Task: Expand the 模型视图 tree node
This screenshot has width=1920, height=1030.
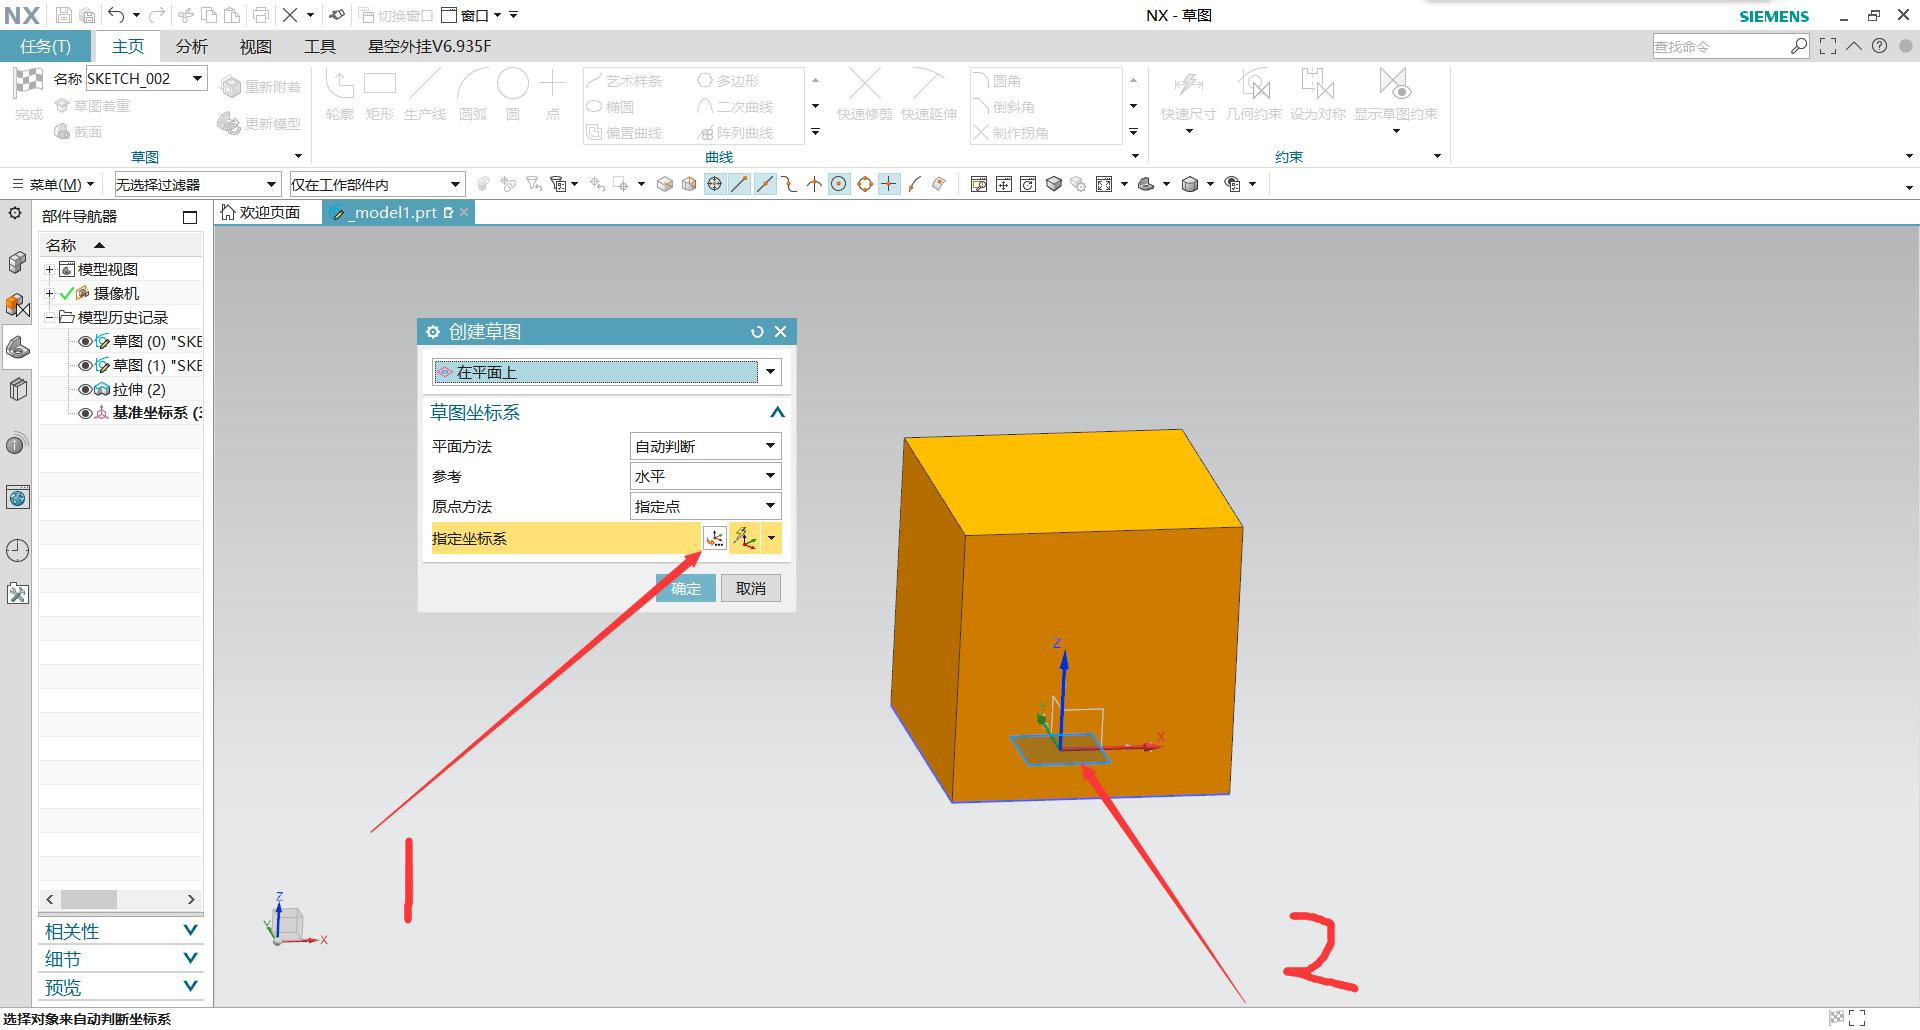Action: pos(49,270)
